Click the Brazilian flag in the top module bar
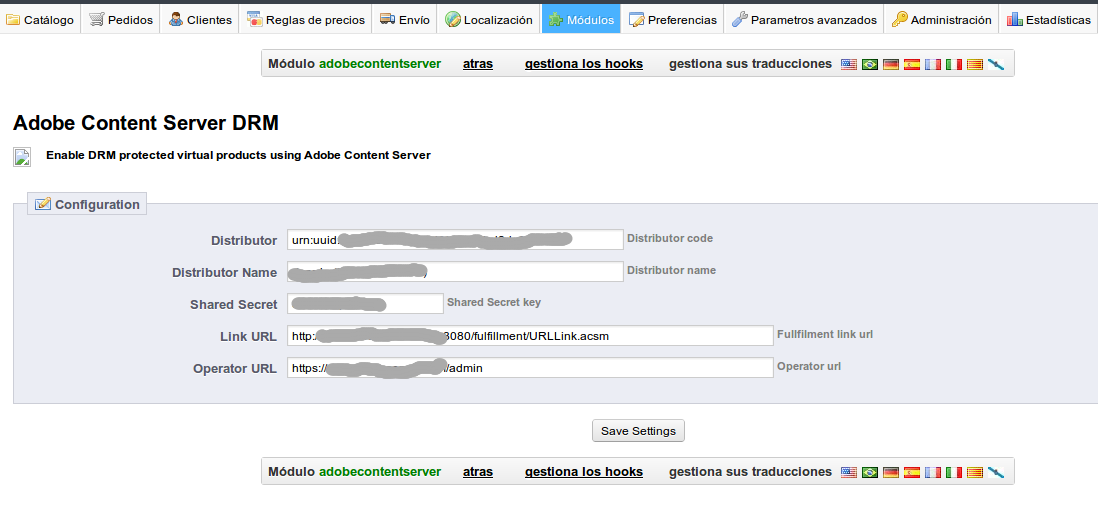This screenshot has height=507, width=1098. (870, 64)
